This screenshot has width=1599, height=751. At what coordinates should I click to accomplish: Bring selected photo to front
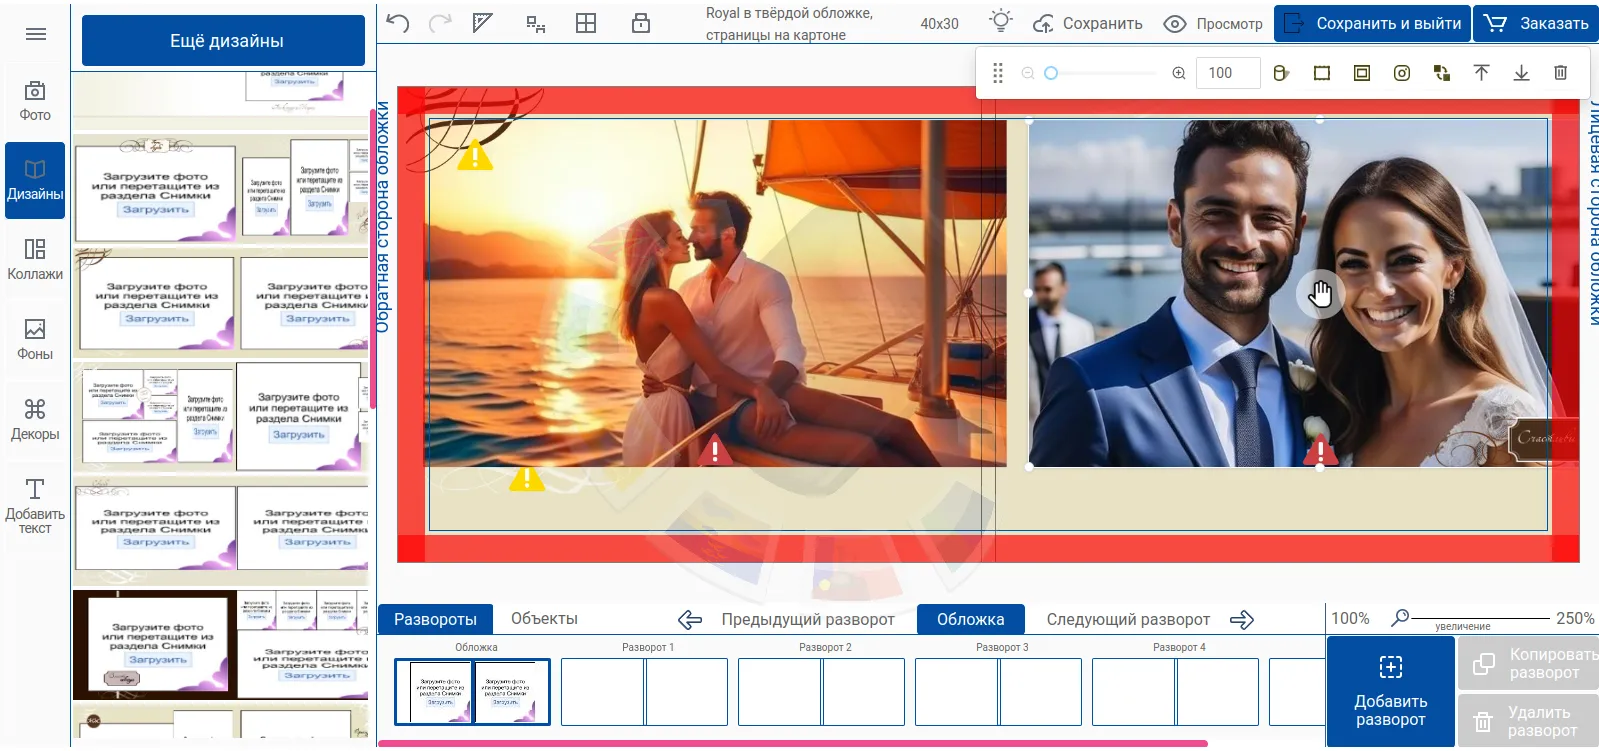tap(1481, 73)
